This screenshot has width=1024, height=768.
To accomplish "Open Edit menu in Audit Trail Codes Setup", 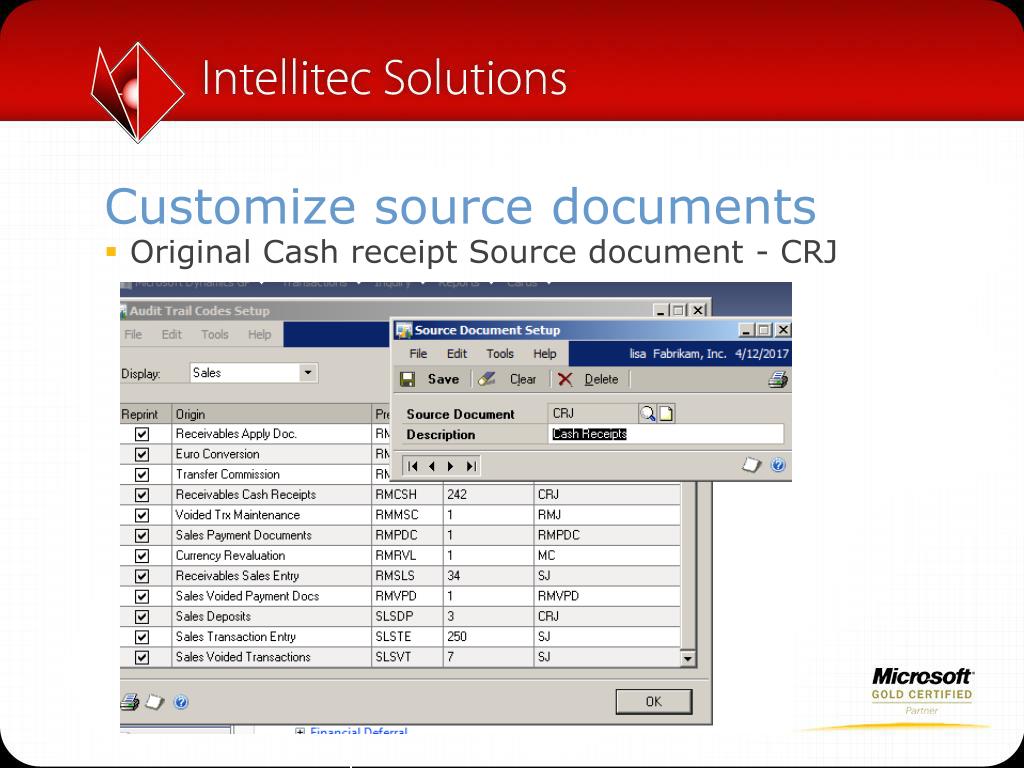I will tap(171, 334).
